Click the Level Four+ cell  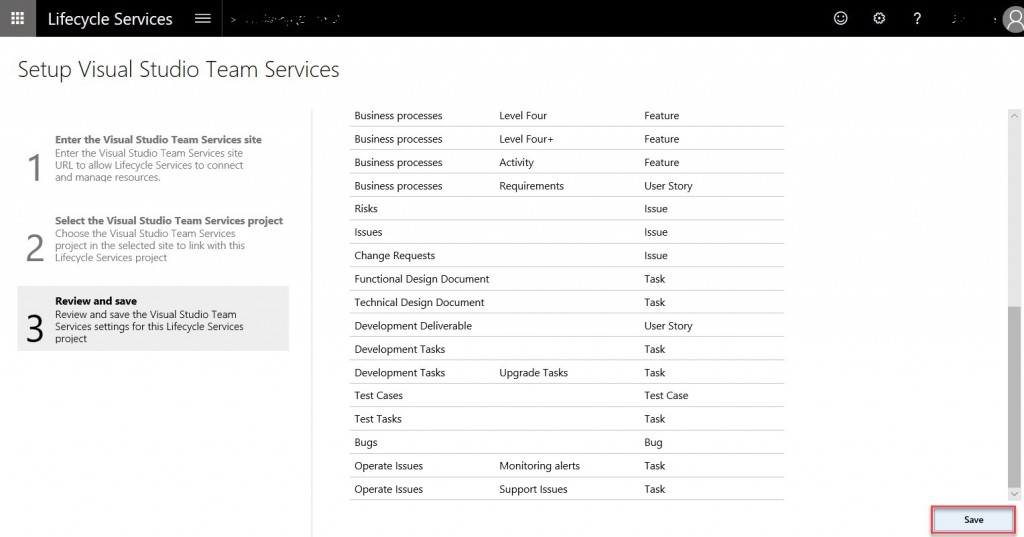[x=526, y=139]
